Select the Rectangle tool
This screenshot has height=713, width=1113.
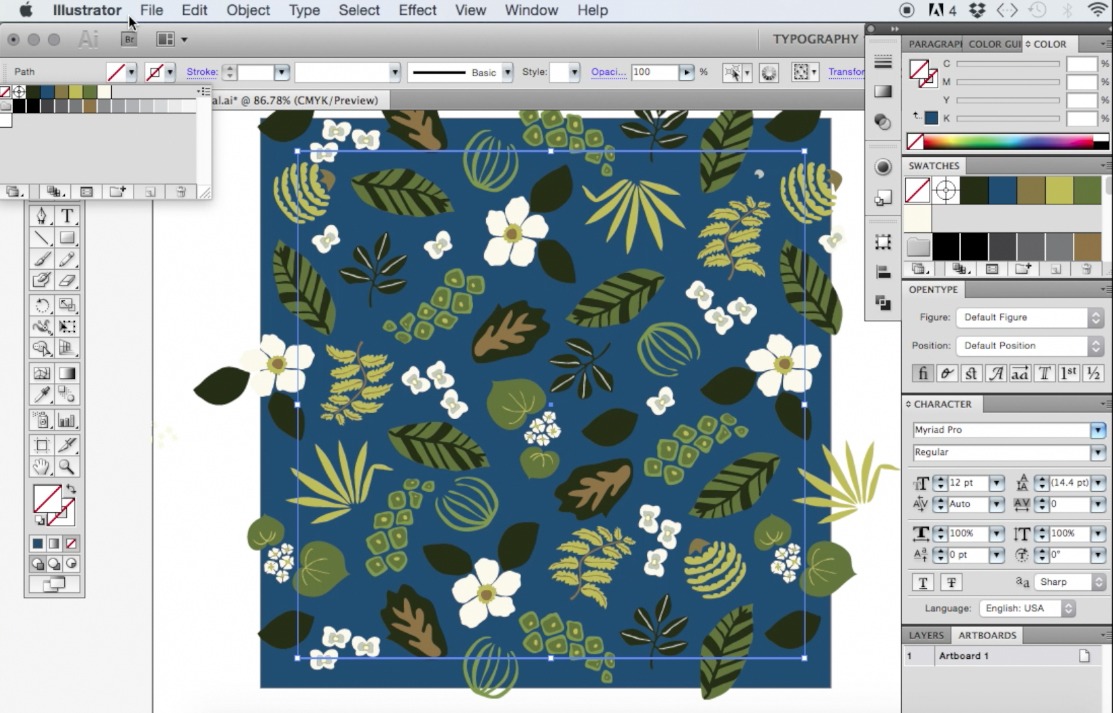pyautogui.click(x=67, y=238)
